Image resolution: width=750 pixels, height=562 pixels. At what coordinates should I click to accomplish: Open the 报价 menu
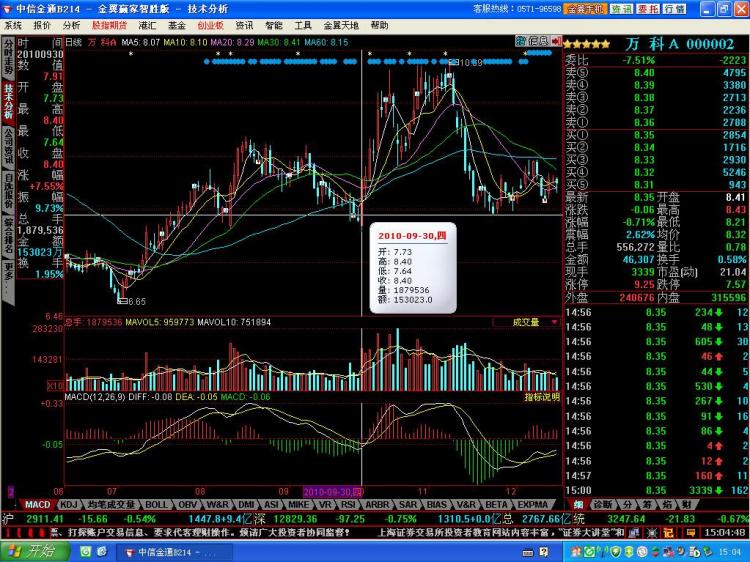point(42,25)
